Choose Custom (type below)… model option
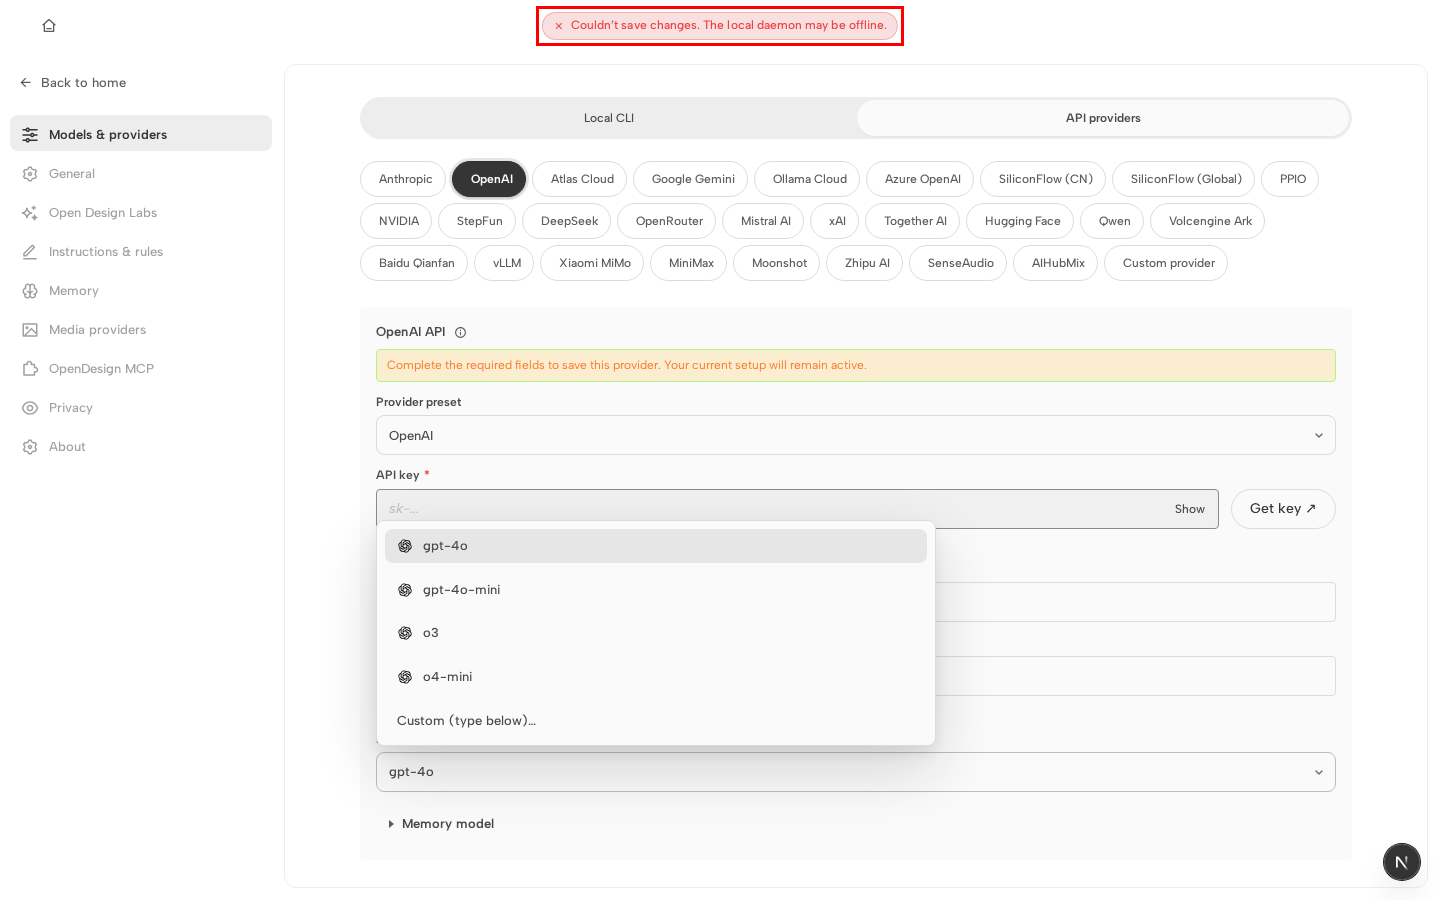Viewport: 1440px width, 900px height. [x=656, y=721]
